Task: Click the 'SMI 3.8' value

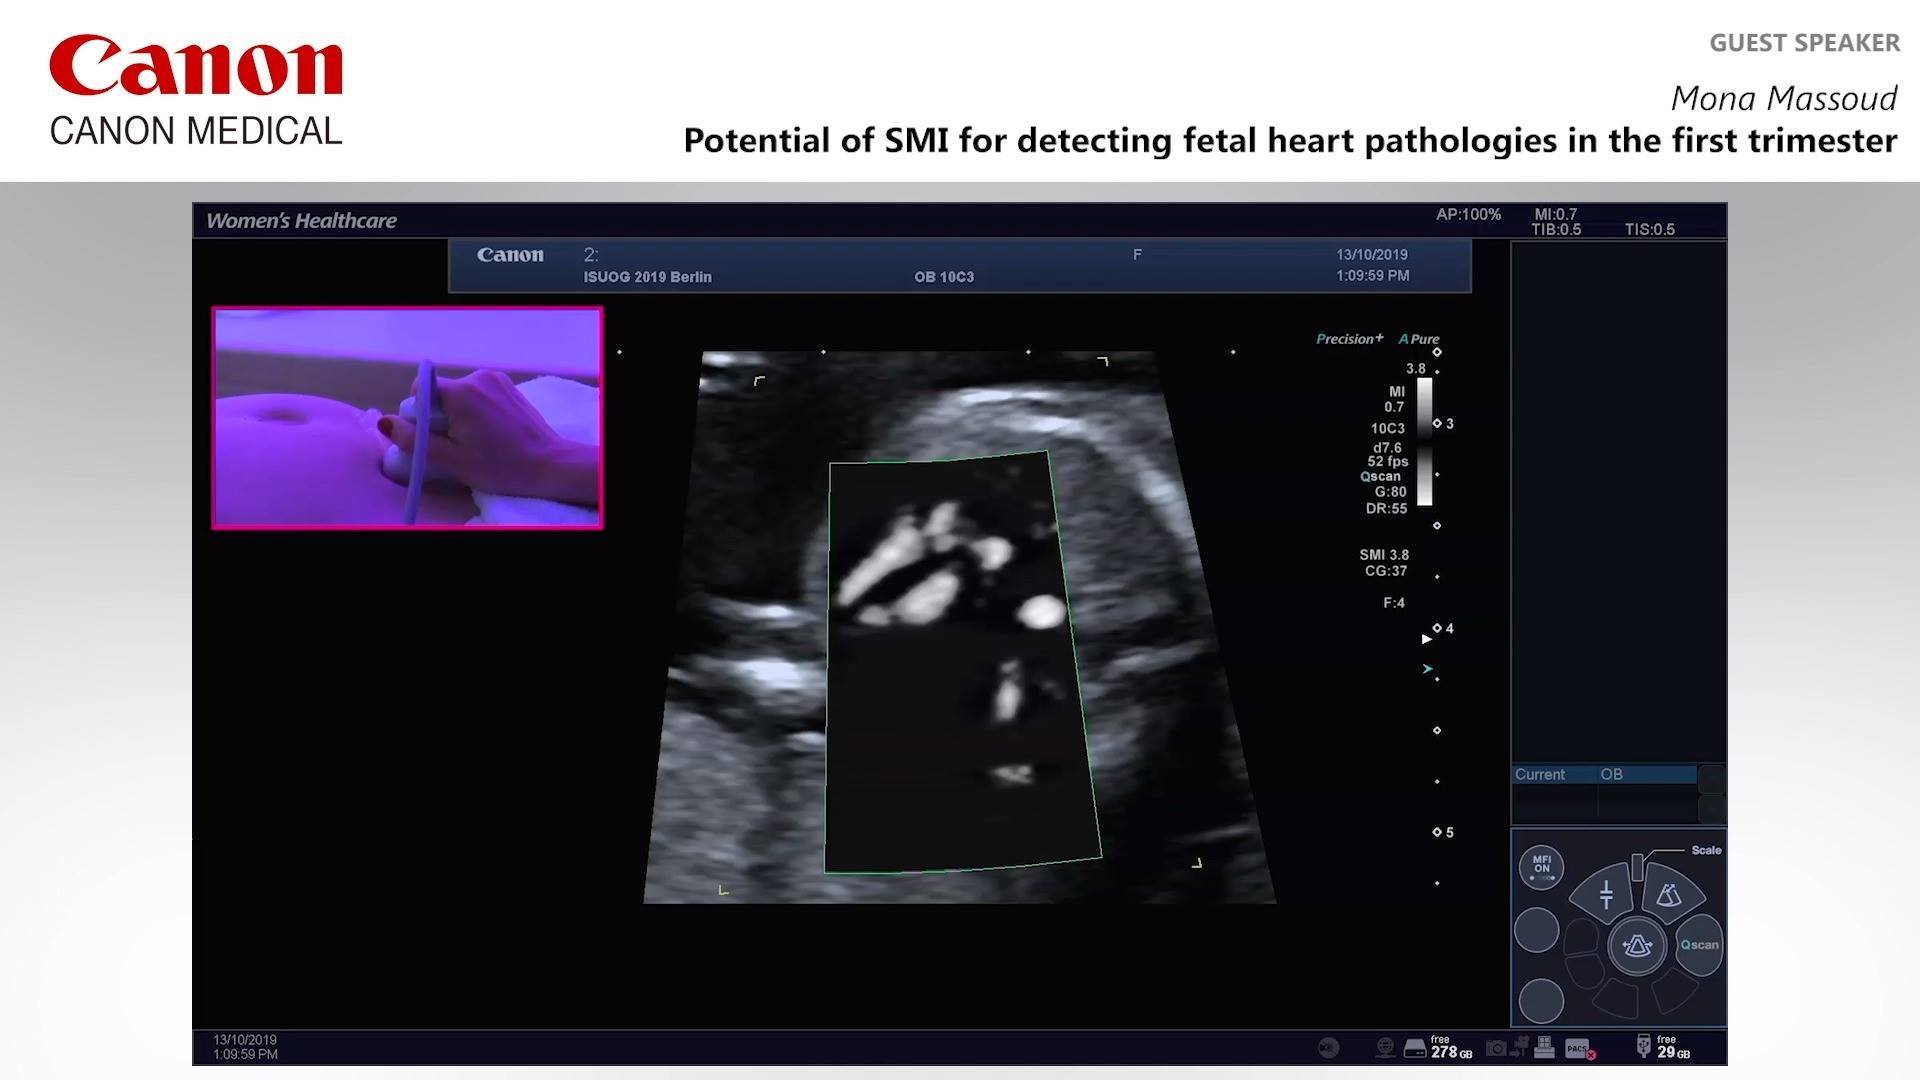Action: tap(1384, 555)
